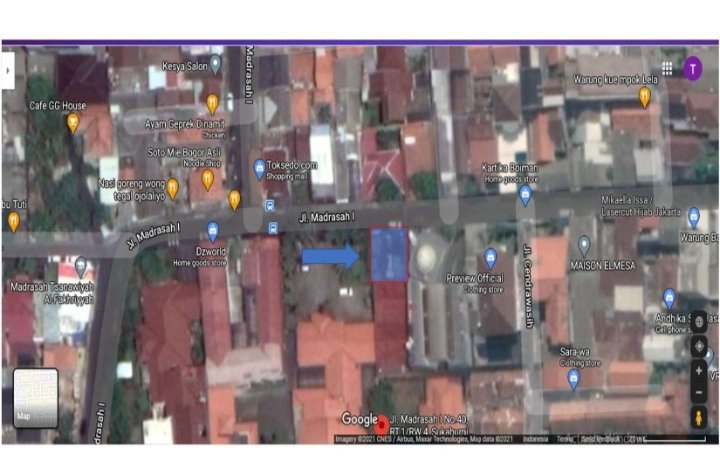Screen dimensions: 720x473
Task: Switch to Map layer thumbnail
Action: click(x=35, y=397)
